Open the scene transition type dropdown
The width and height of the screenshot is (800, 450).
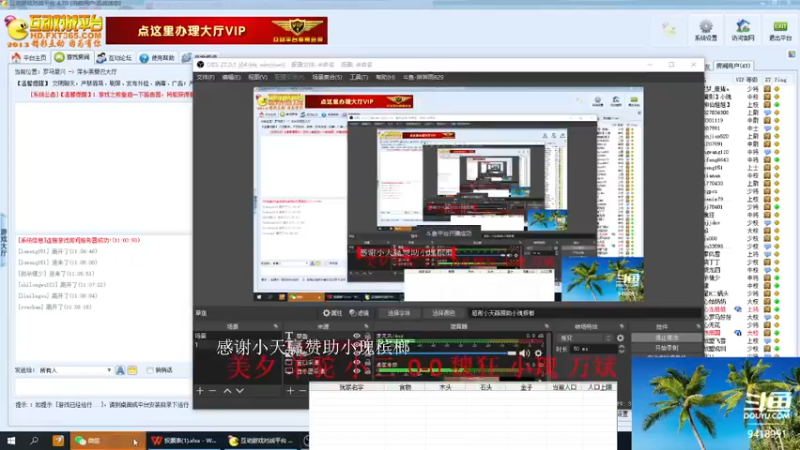(x=584, y=338)
